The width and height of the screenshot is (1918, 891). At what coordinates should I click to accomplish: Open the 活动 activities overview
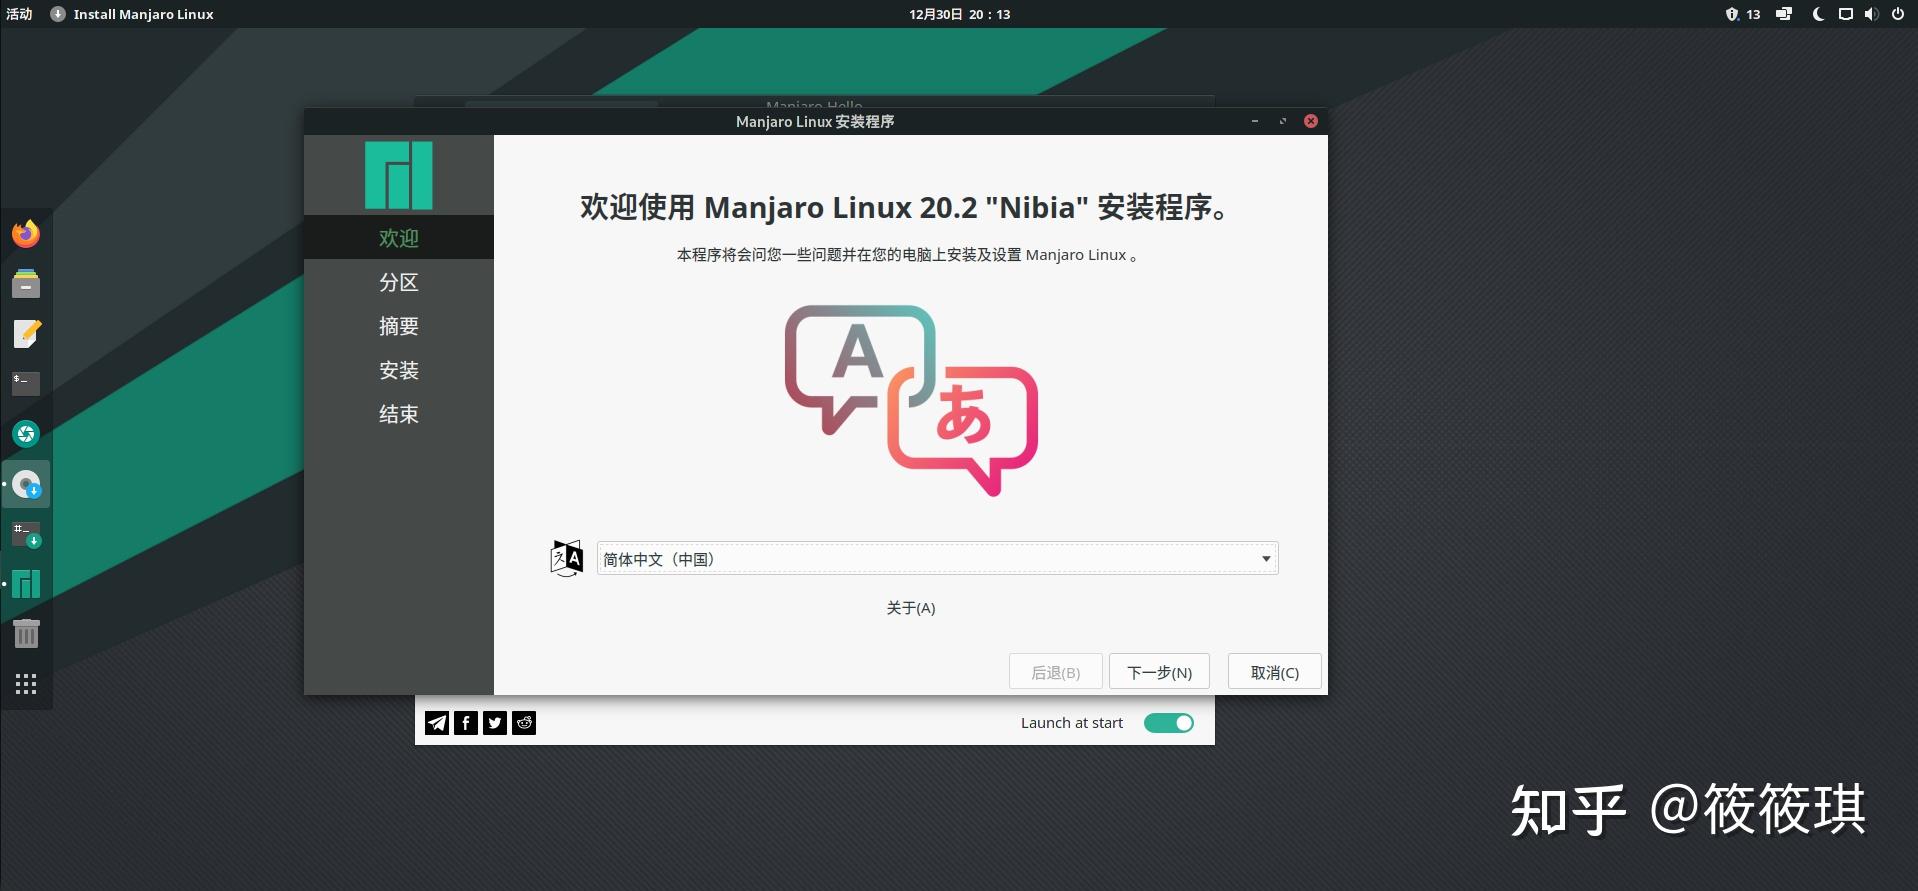(19, 14)
